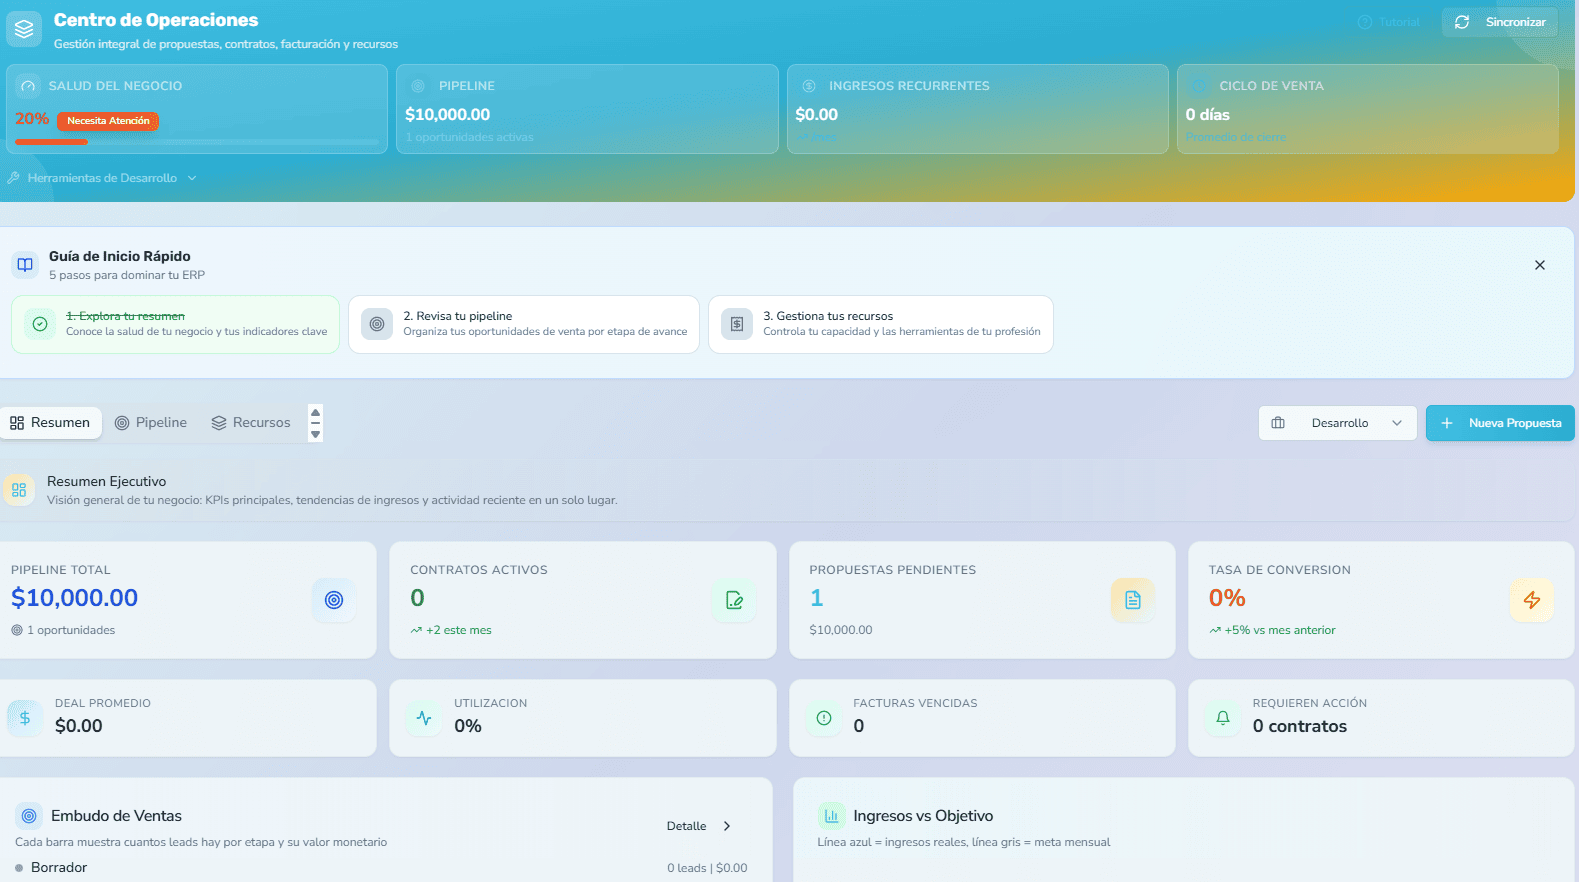
Task: Click the +5% vs mes anterior text
Action: point(1280,630)
